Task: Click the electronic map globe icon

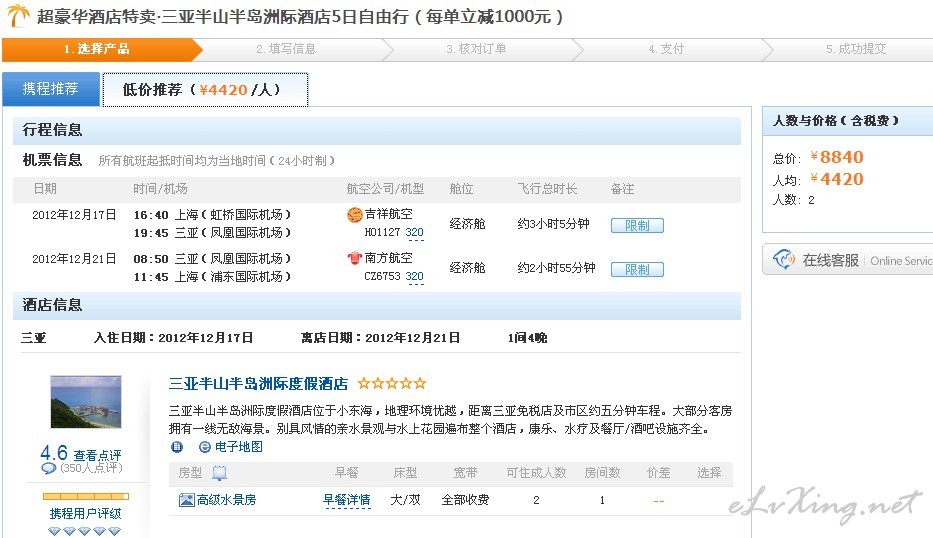Action: pyautogui.click(x=205, y=447)
